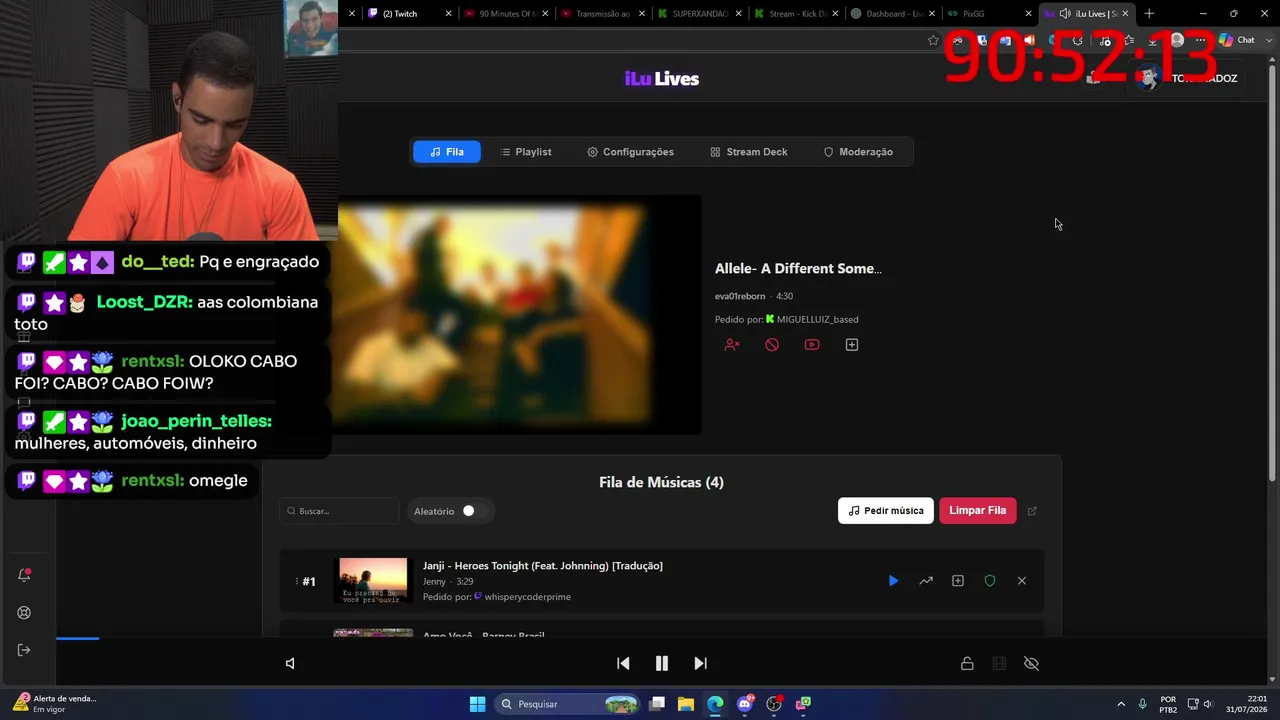Switch to the Transmissão ao browser tab
This screenshot has height=720, width=1280.
[x=603, y=14]
